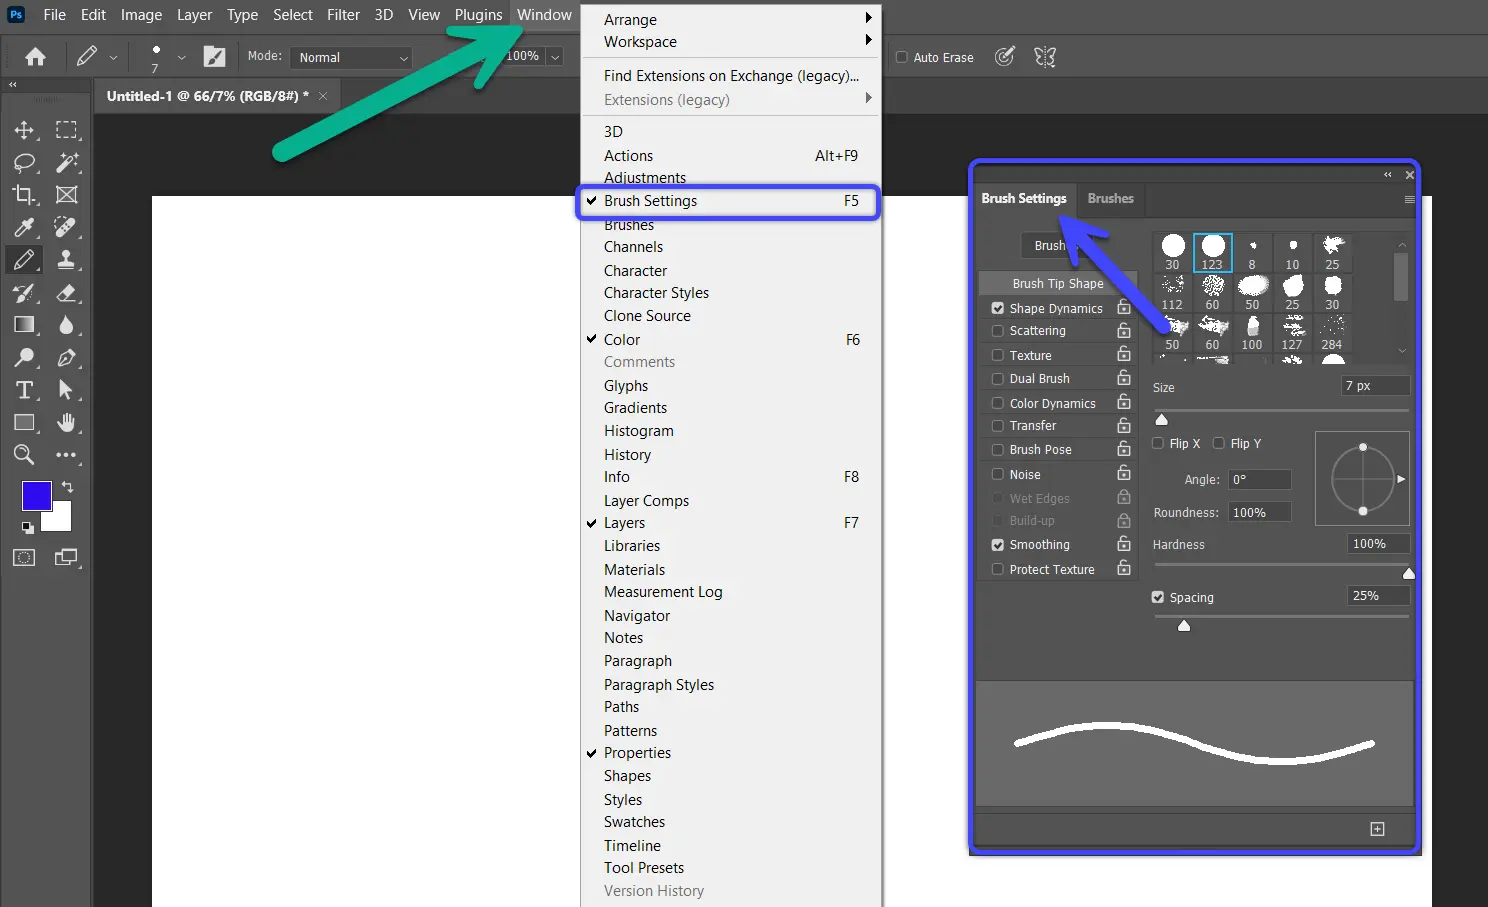Toggle Quick Mask mode icon

coord(24,558)
